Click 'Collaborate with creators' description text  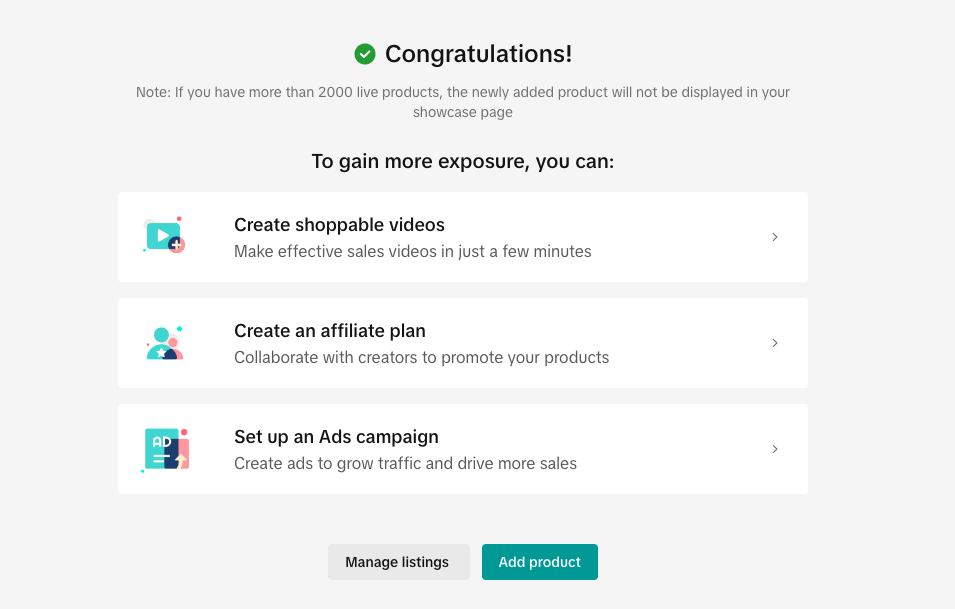(421, 358)
